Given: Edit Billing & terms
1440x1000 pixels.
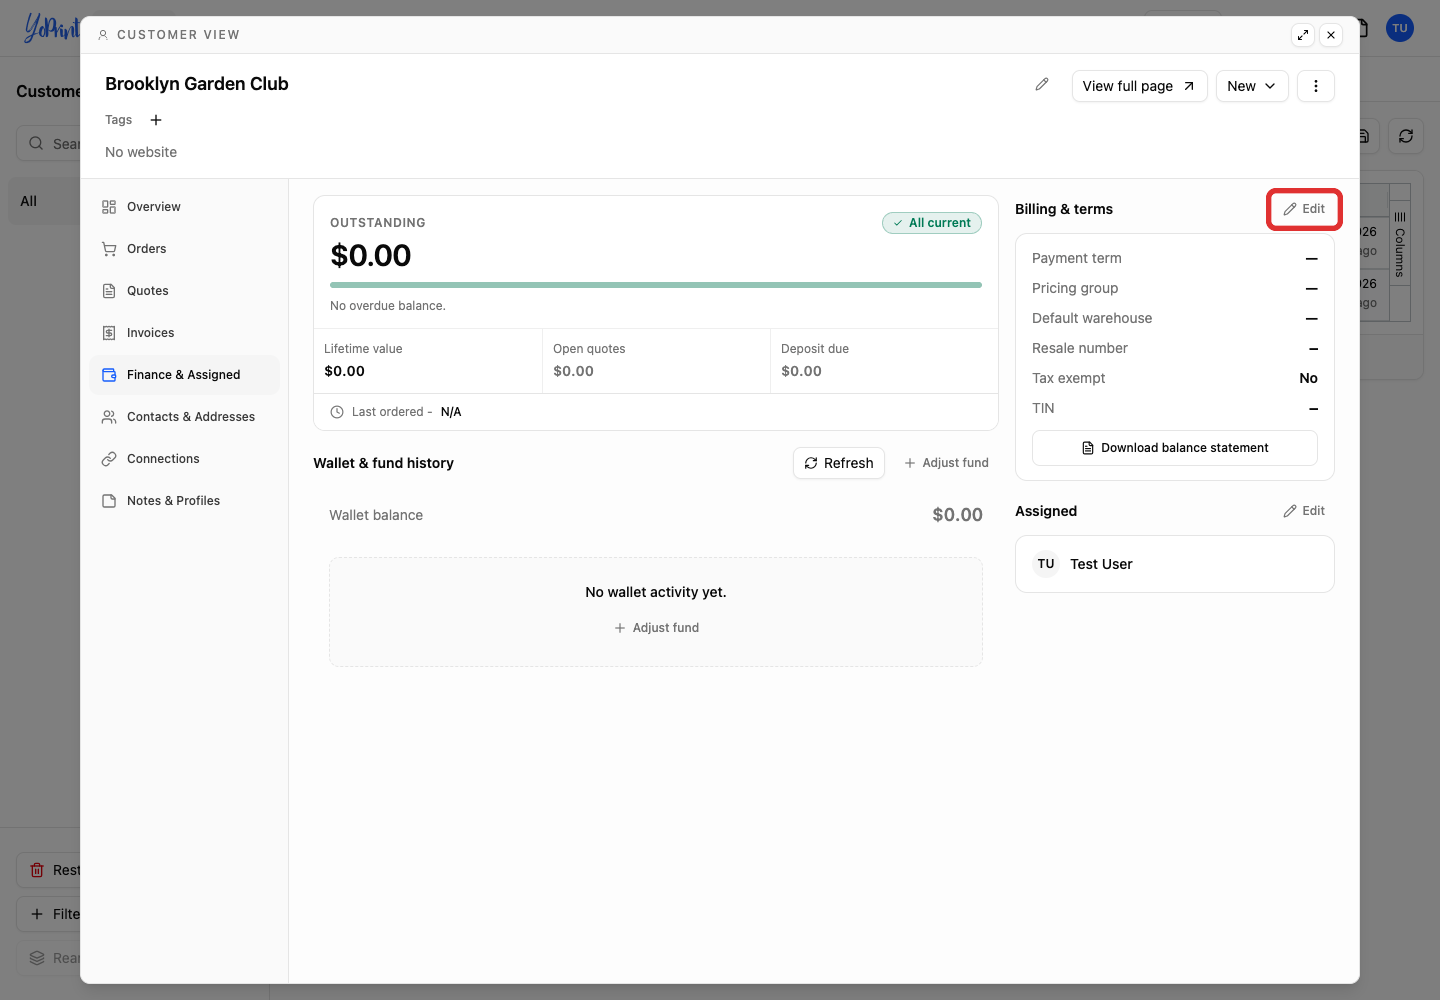Looking at the screenshot, I should (1304, 209).
